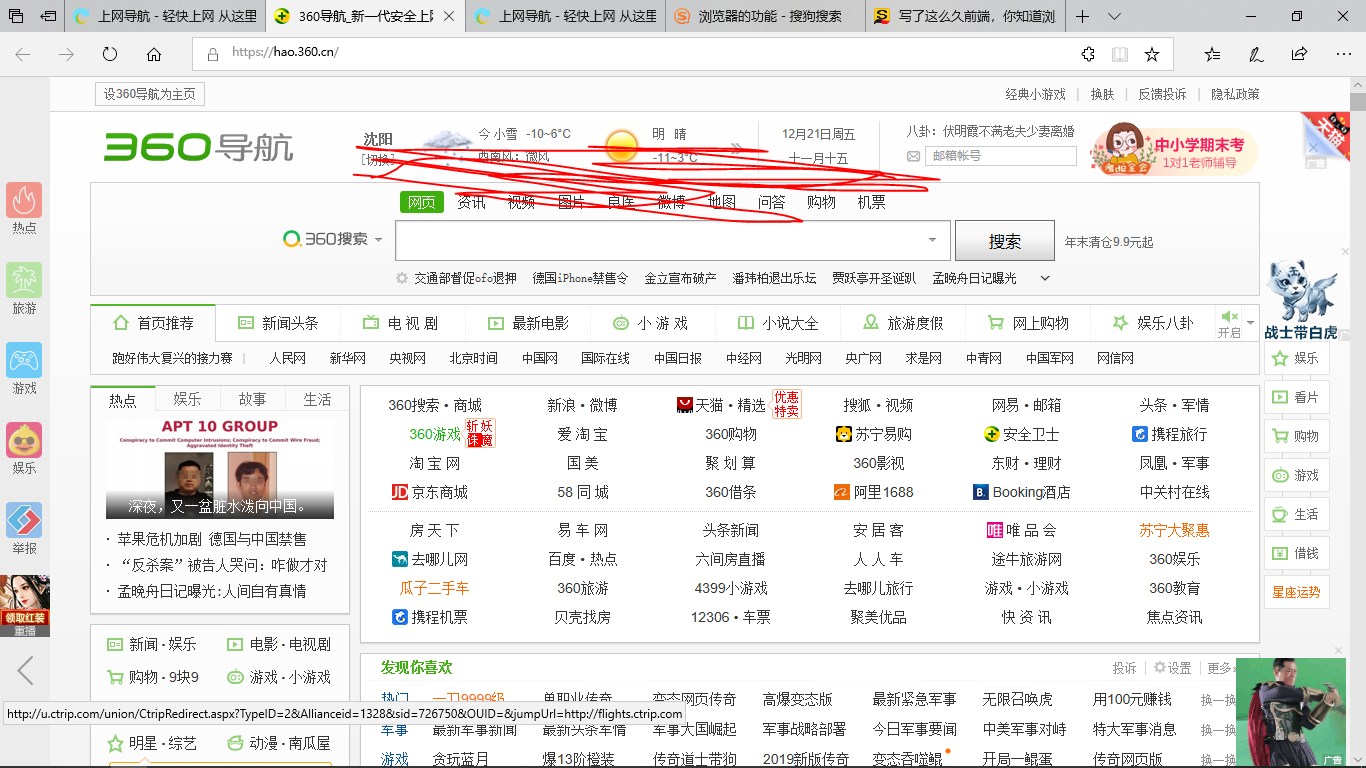Image resolution: width=1366 pixels, height=768 pixels.
Task: Click 设360导航为主页 button
Action: (150, 94)
